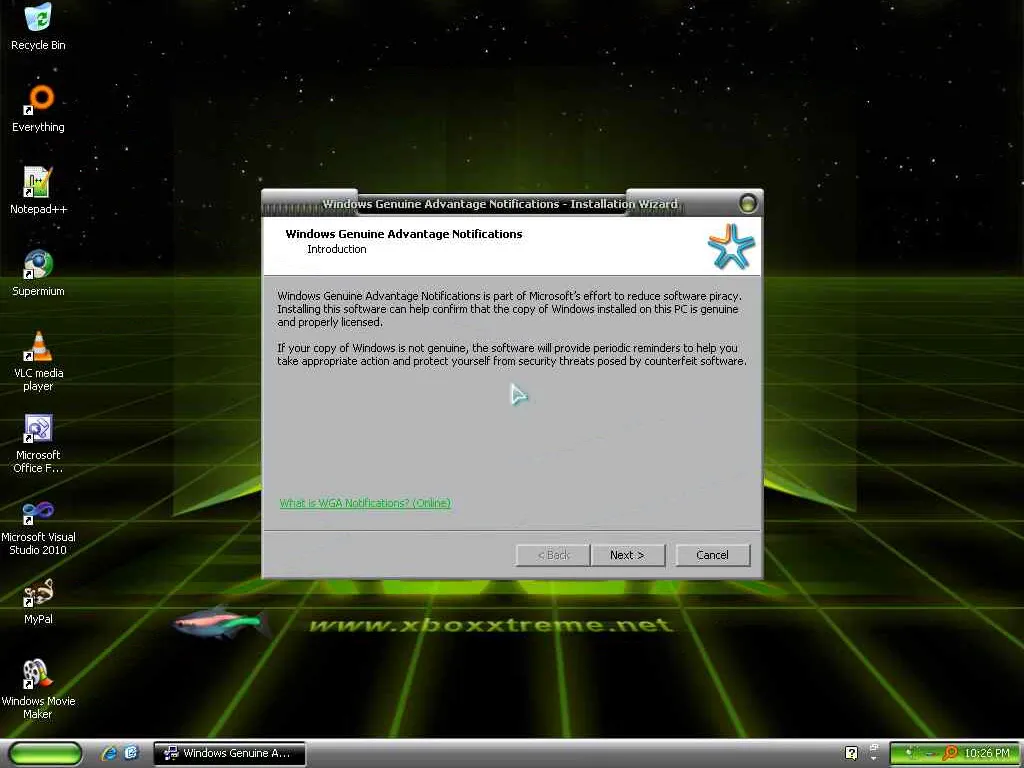Click the wizard title bar text
Image resolution: width=1024 pixels, height=768 pixels.
point(500,204)
